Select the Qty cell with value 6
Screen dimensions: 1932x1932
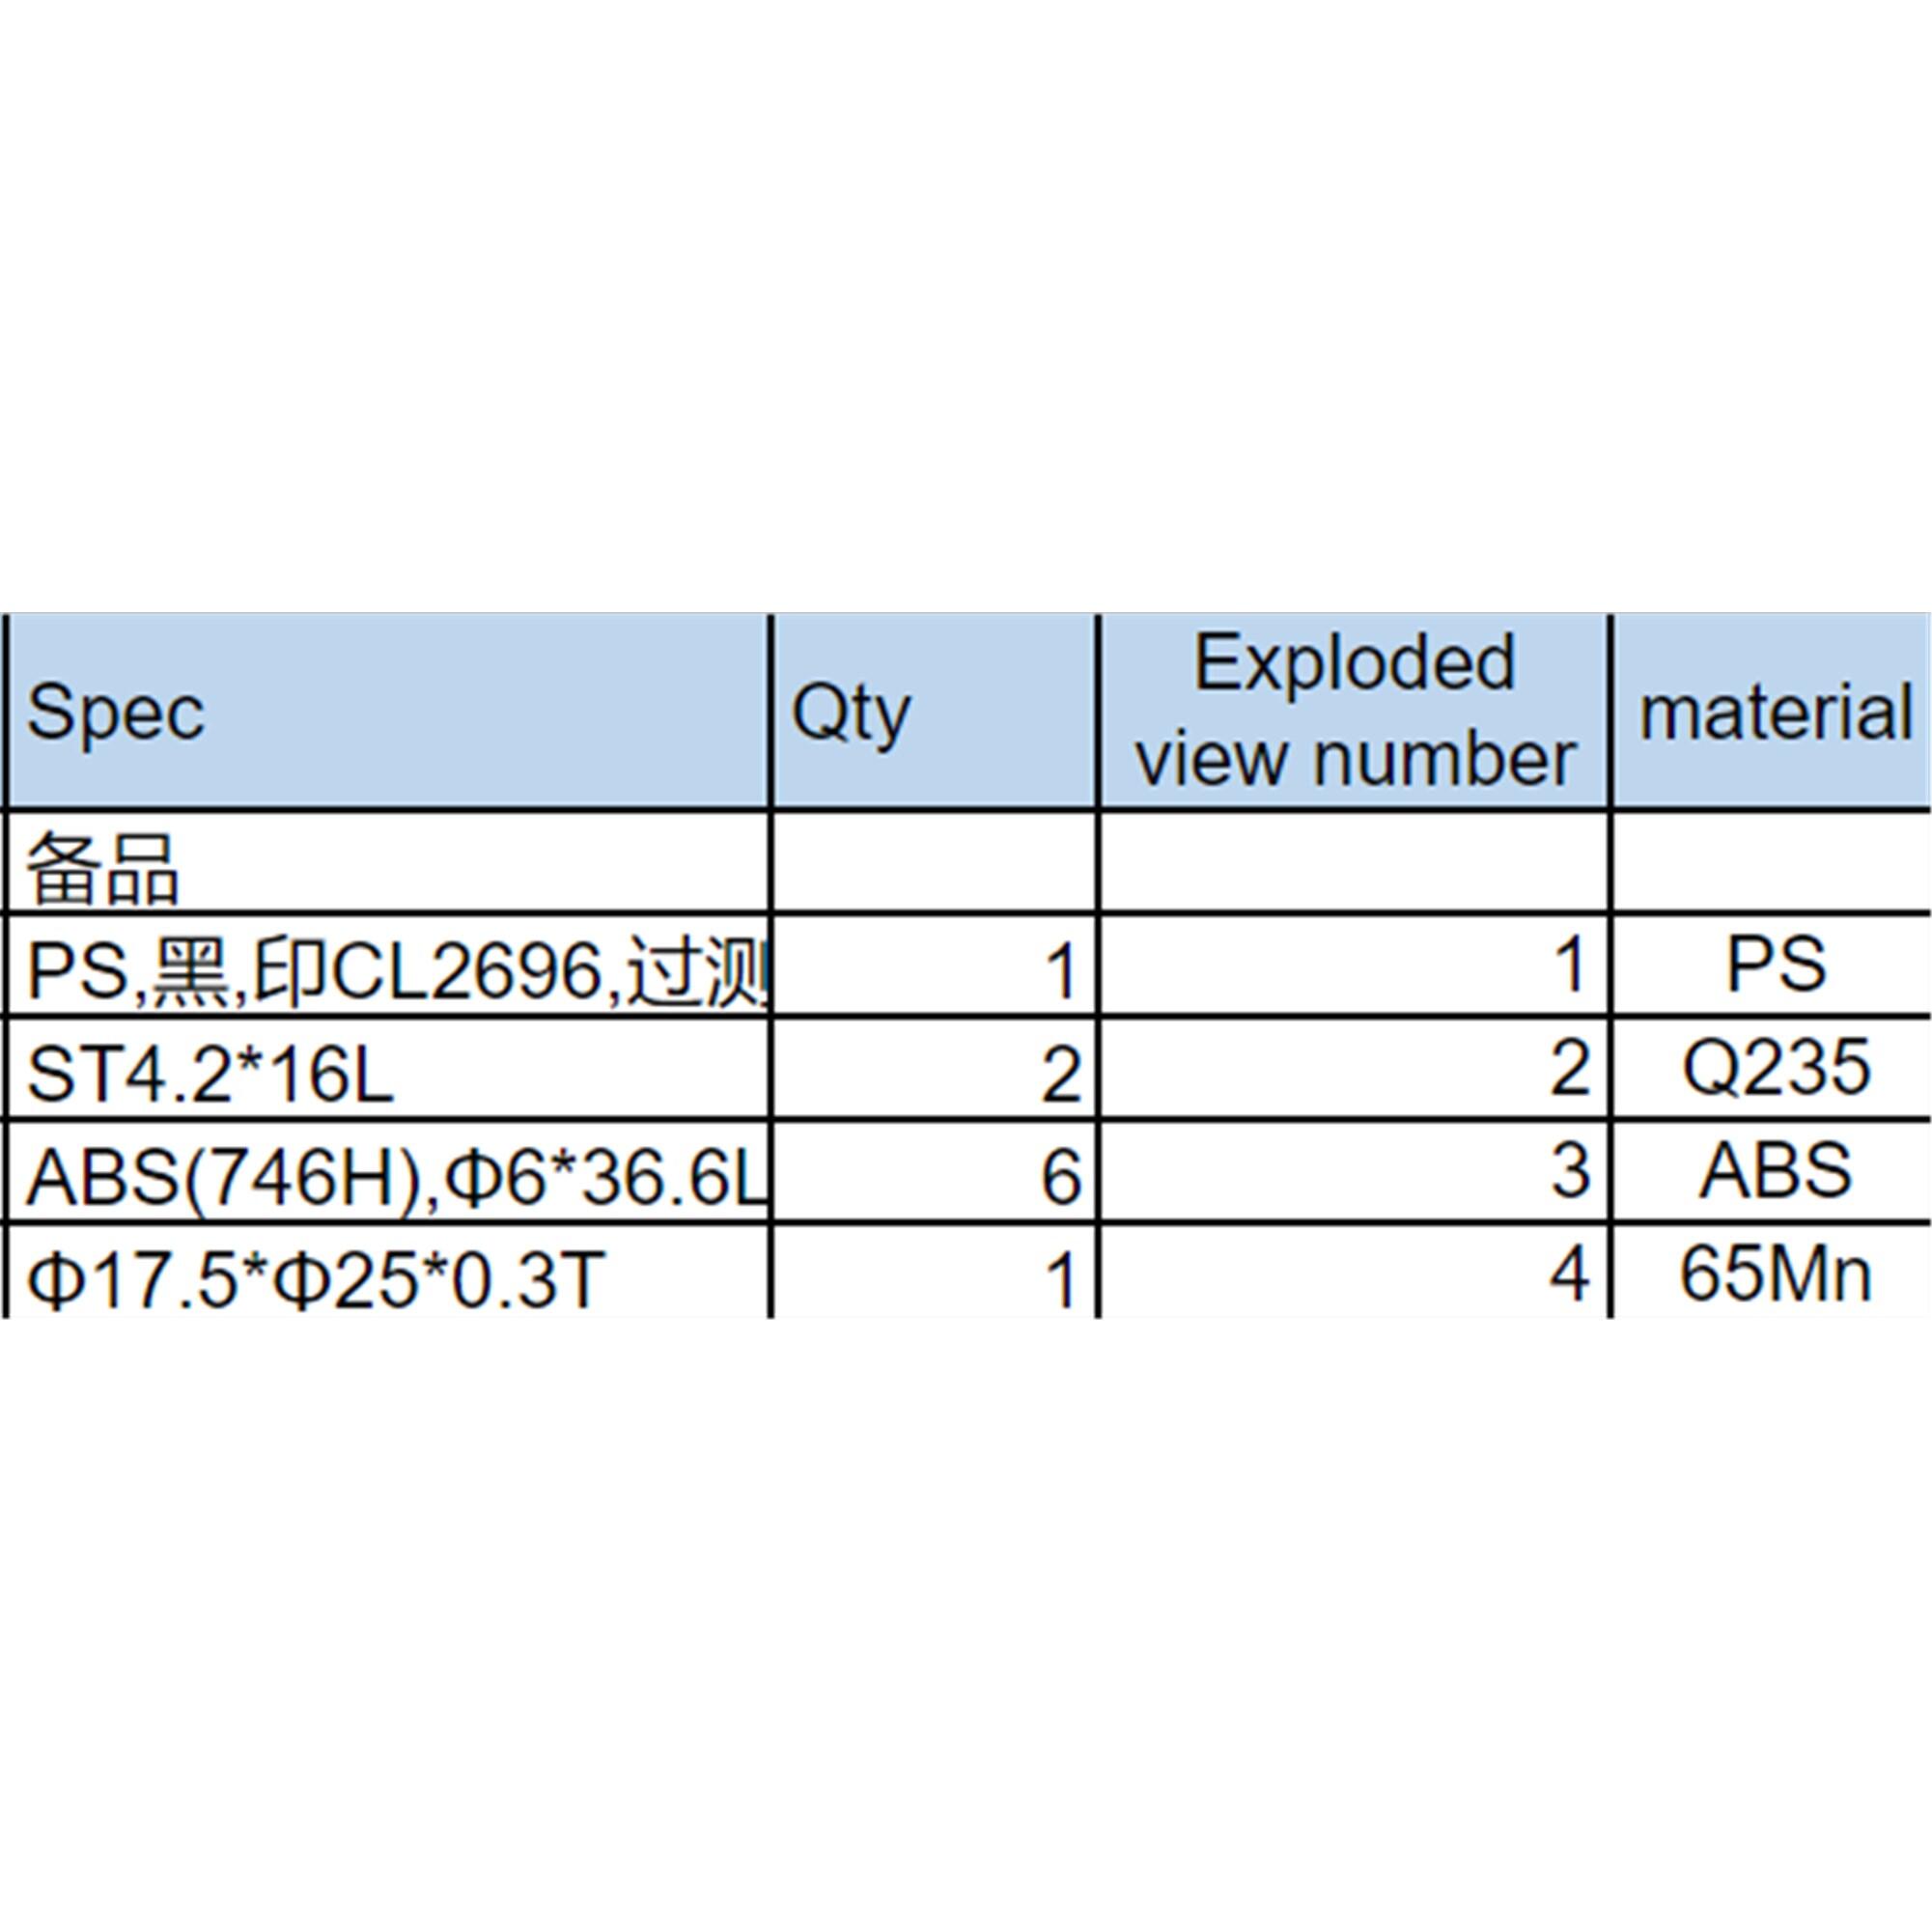coord(935,1171)
